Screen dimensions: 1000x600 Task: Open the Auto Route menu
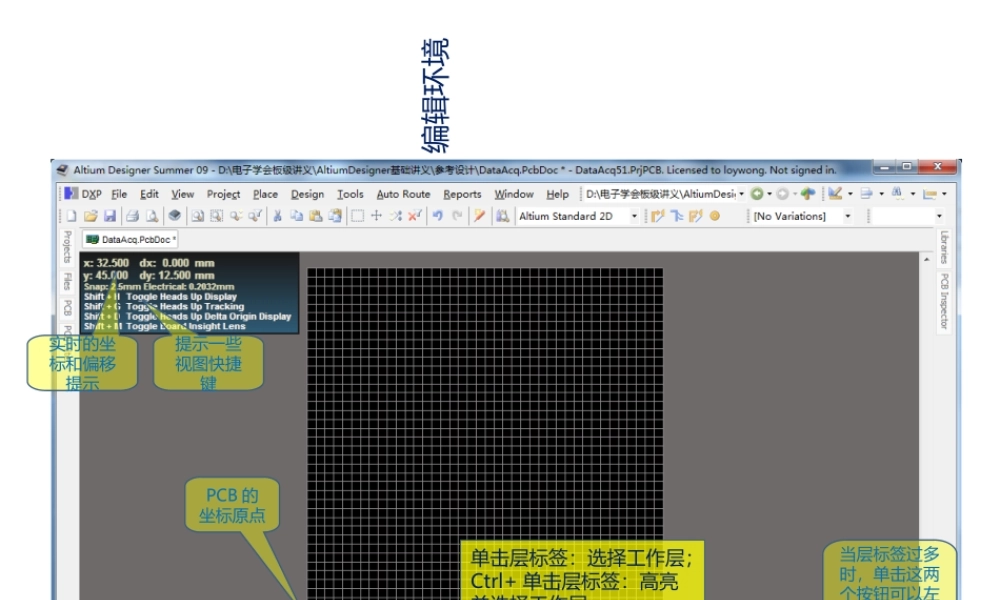(x=403, y=194)
